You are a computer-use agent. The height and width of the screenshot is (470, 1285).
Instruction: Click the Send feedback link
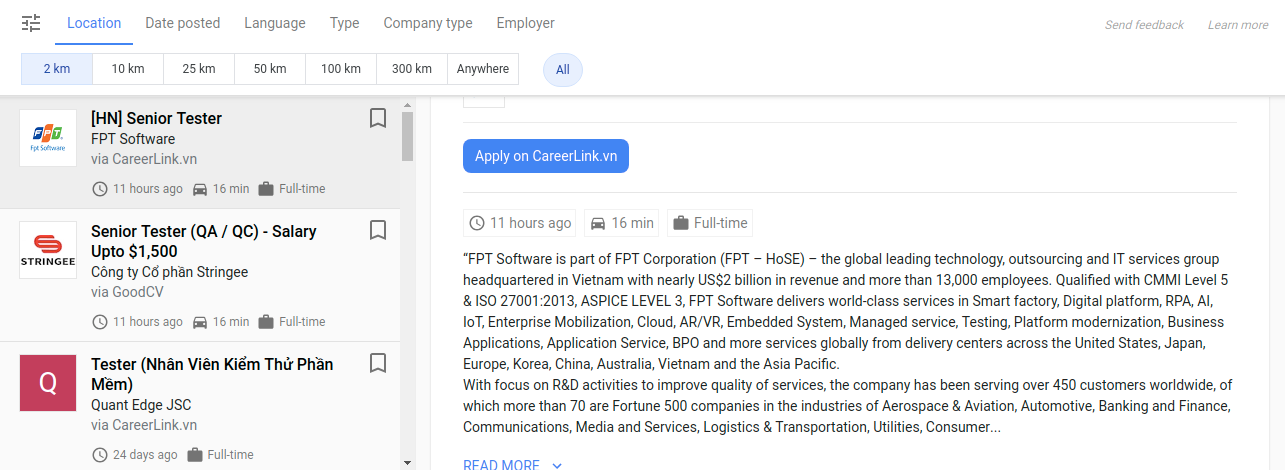(1144, 25)
